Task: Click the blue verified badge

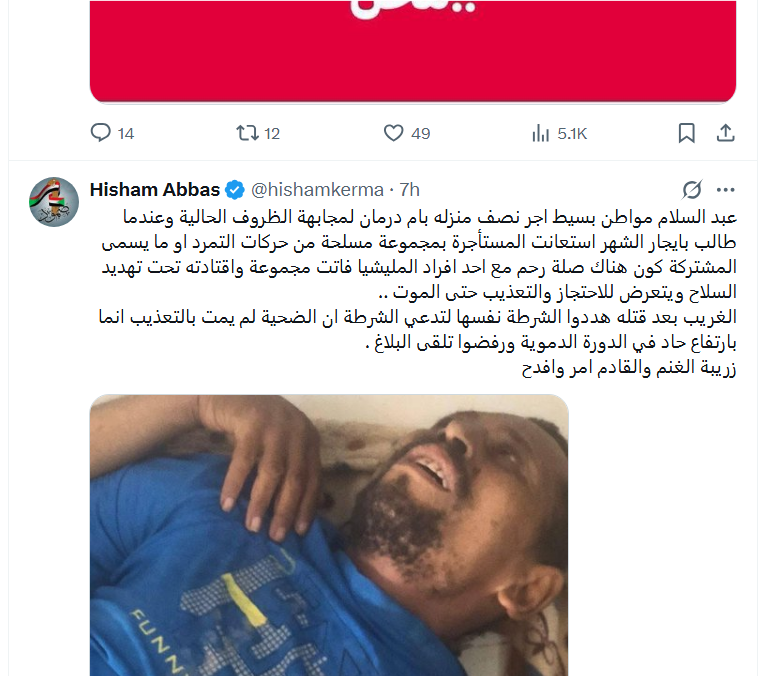Action: (235, 190)
